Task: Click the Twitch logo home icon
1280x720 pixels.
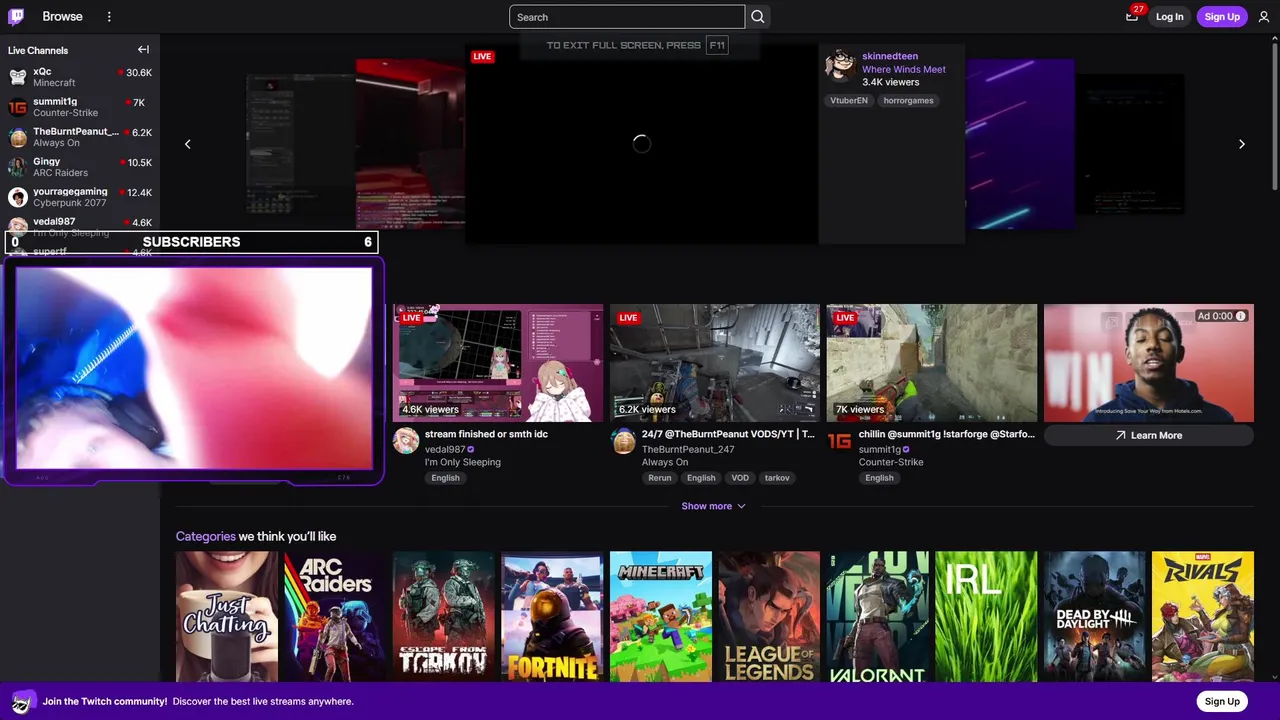Action: pyautogui.click(x=17, y=17)
